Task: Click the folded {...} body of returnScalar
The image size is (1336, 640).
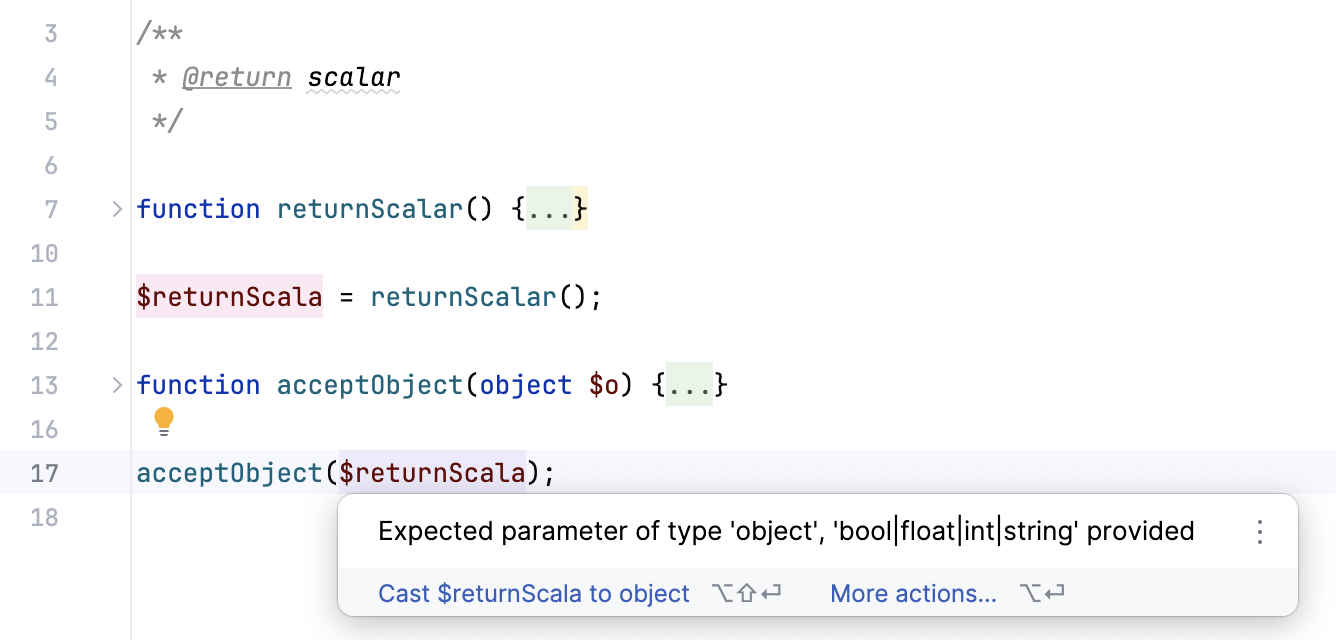Action: (x=556, y=209)
